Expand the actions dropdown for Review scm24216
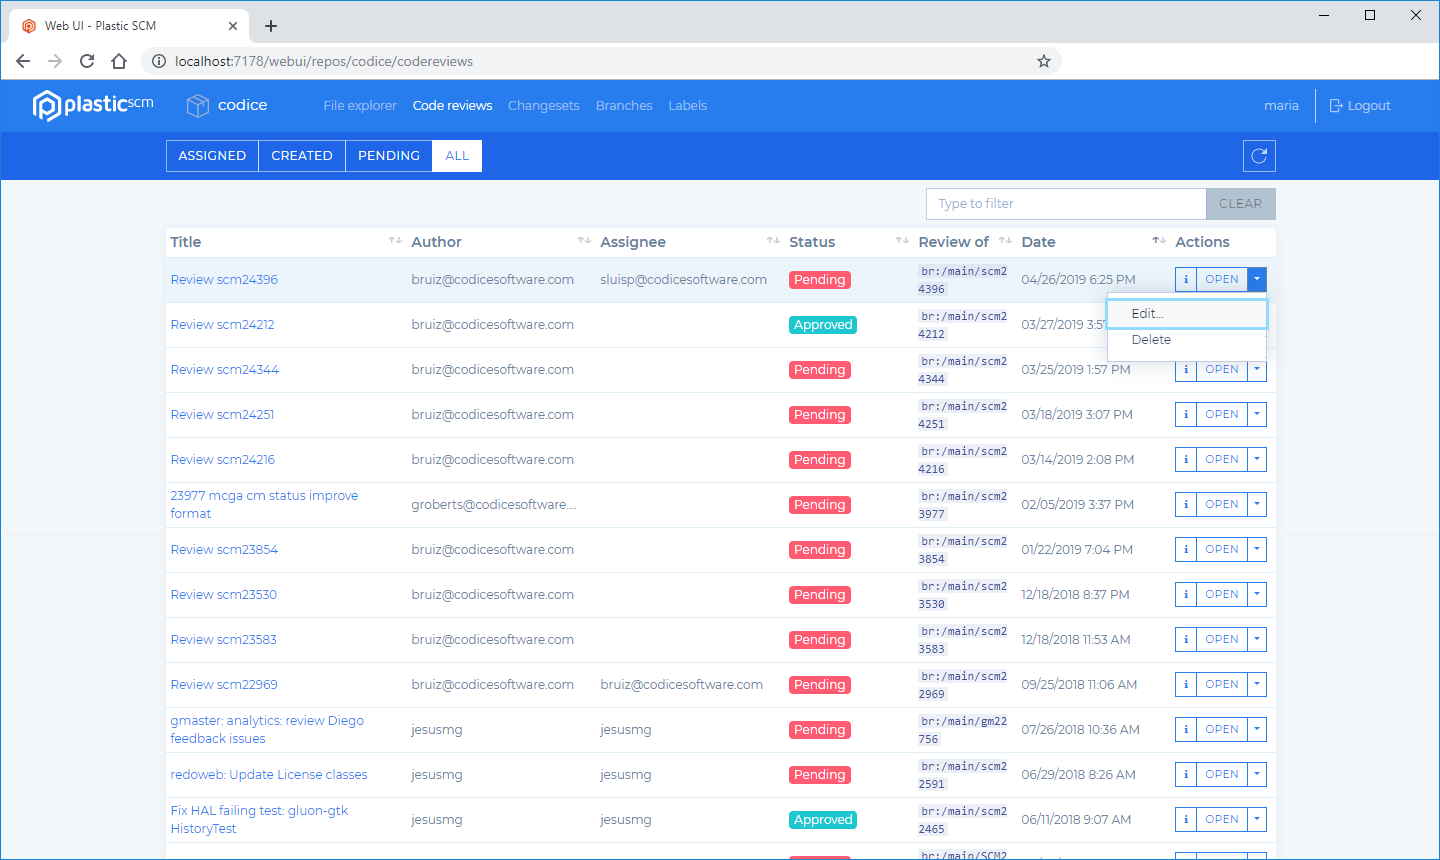The width and height of the screenshot is (1440, 860). click(1257, 460)
